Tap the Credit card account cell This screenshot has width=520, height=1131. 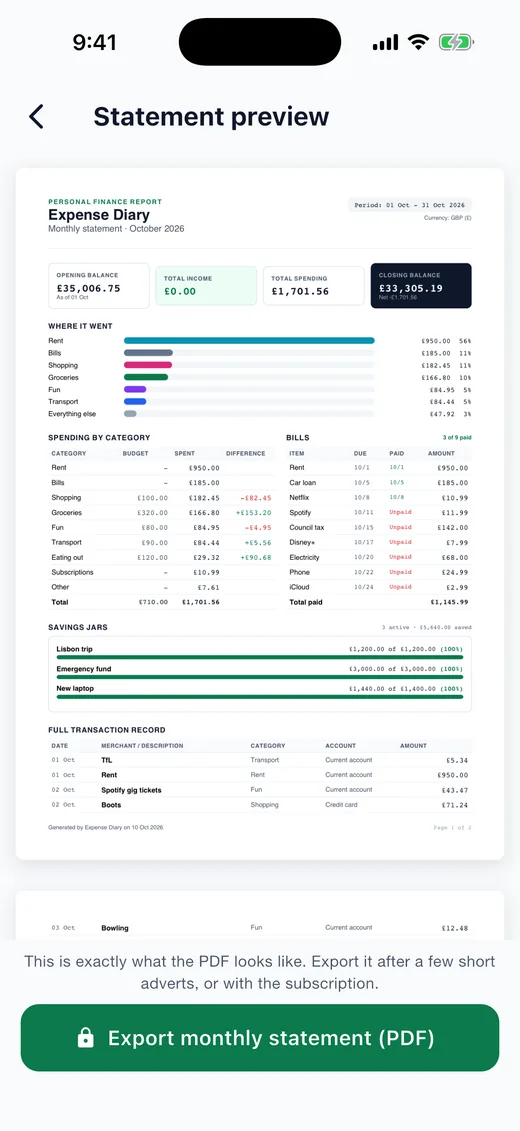tap(341, 805)
